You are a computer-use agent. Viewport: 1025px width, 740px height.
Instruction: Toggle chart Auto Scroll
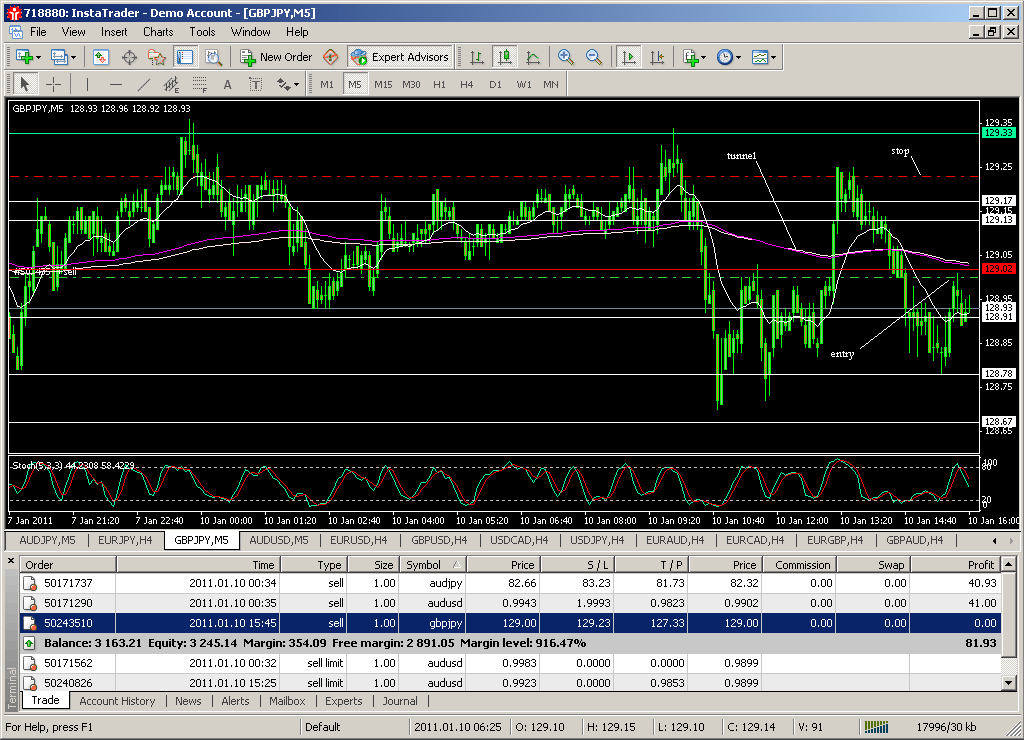(628, 58)
